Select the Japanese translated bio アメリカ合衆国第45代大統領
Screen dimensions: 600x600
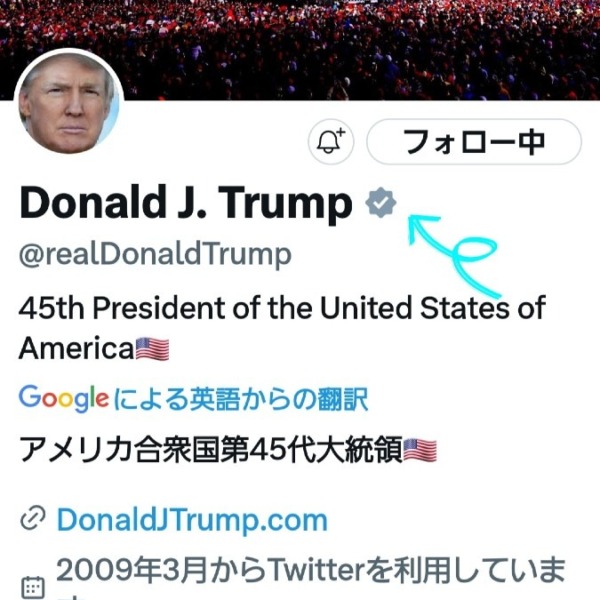[211, 449]
